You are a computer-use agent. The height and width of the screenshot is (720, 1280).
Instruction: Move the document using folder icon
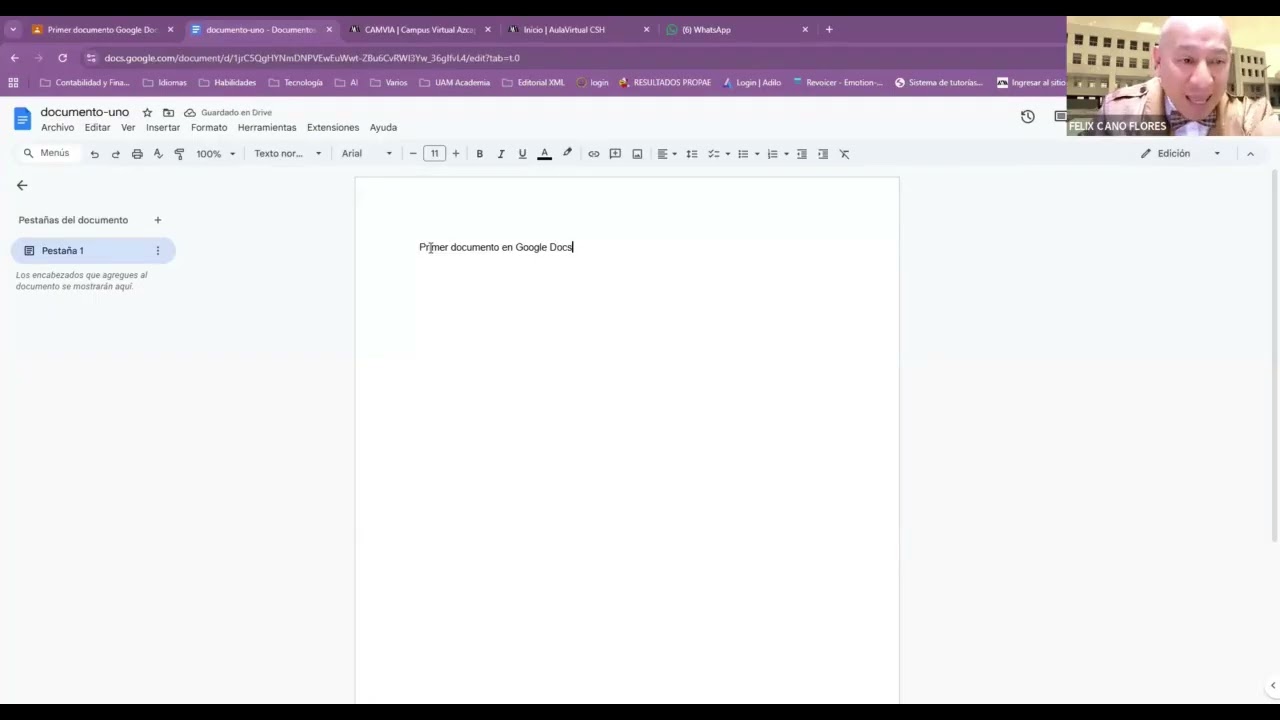[168, 113]
